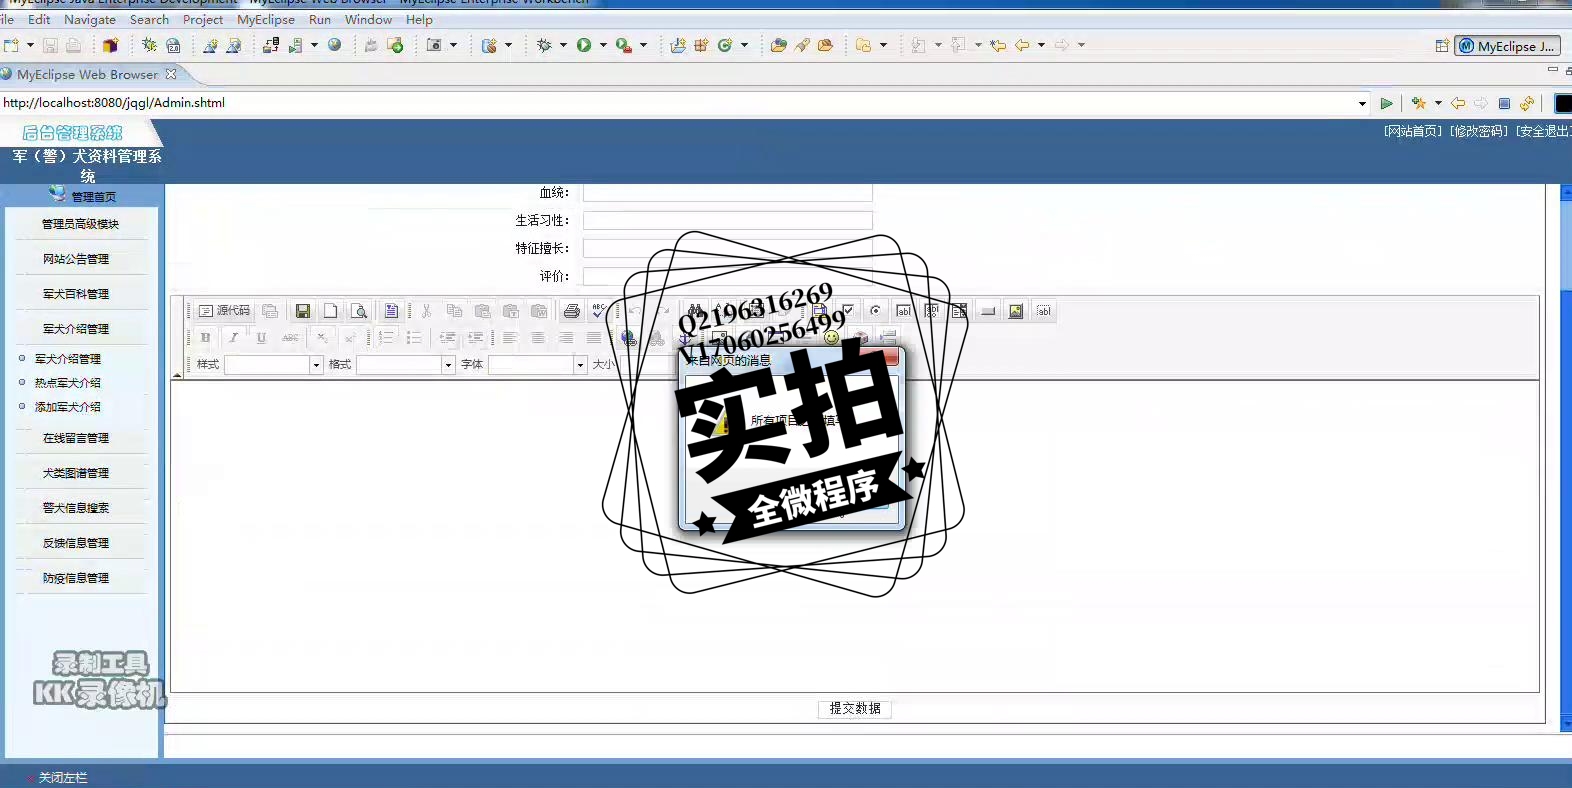This screenshot has width=1572, height=788.
Task: Click the green Run icon in toolbar
Action: tap(584, 45)
